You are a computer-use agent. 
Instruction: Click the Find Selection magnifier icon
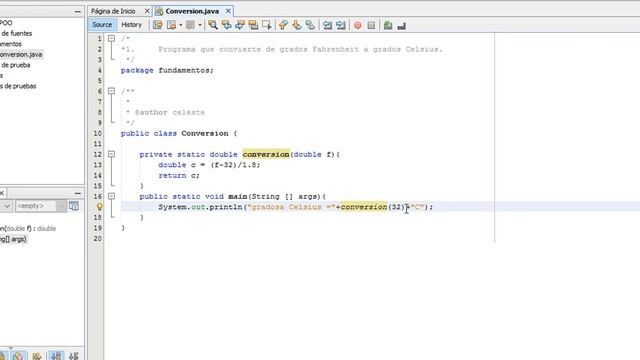213,25
